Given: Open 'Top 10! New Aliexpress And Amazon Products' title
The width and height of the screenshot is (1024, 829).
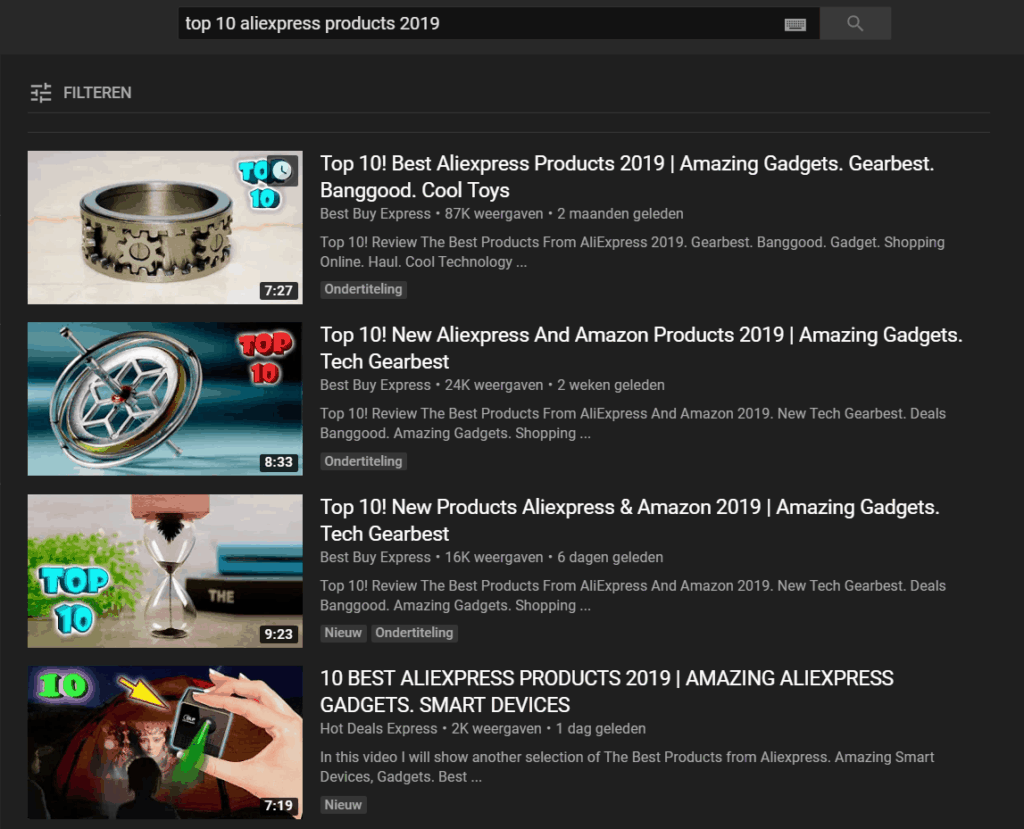Looking at the screenshot, I should [641, 348].
